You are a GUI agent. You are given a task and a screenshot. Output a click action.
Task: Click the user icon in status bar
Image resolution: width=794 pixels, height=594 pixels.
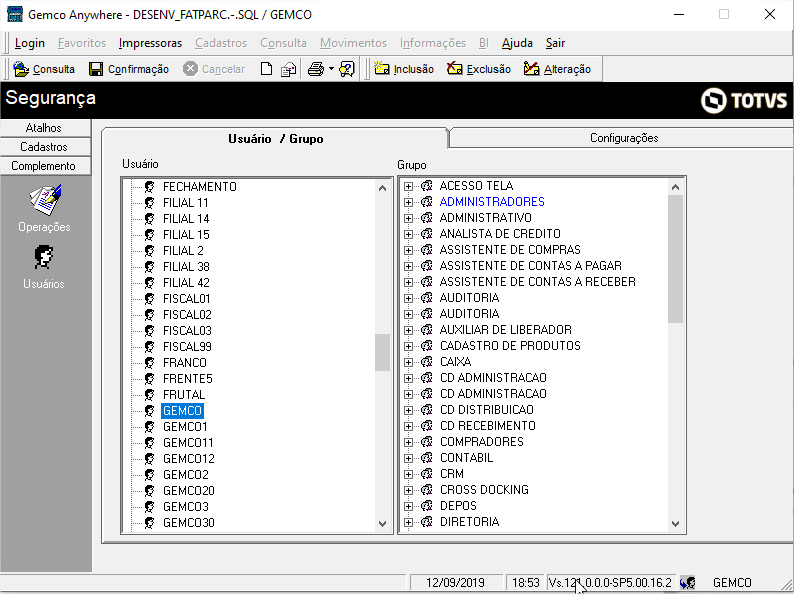[687, 583]
